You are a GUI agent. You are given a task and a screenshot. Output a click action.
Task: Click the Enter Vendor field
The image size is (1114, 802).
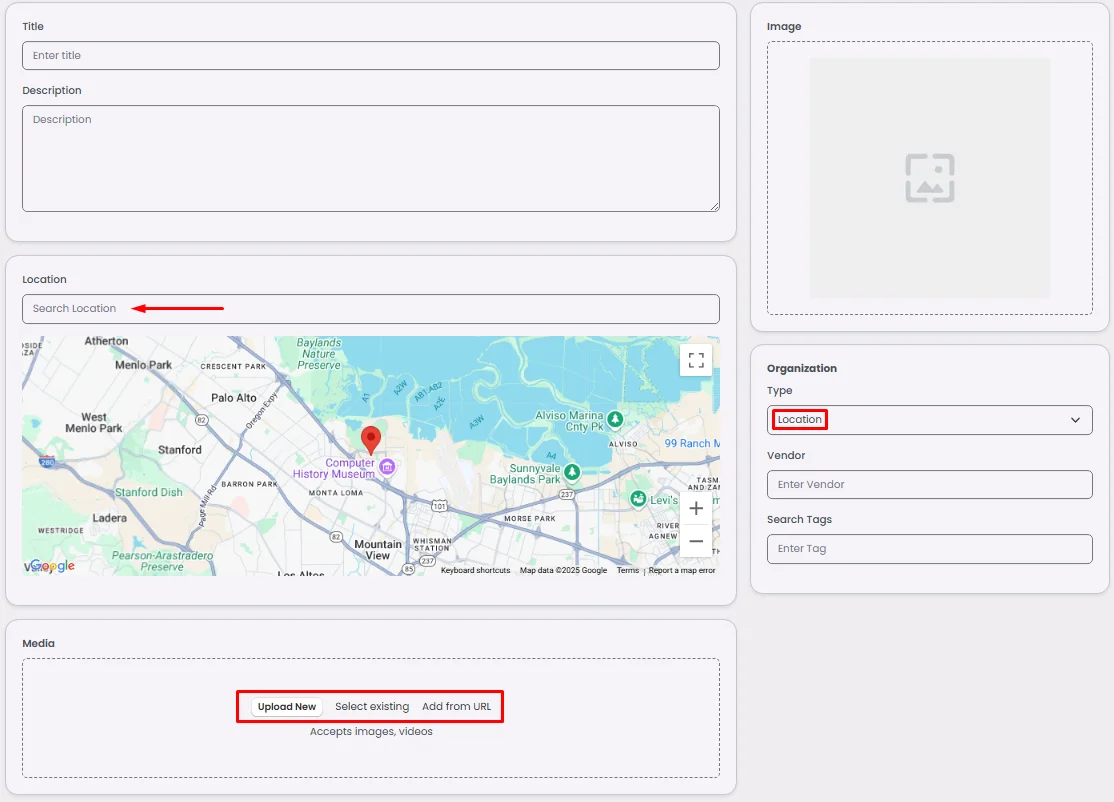928,485
